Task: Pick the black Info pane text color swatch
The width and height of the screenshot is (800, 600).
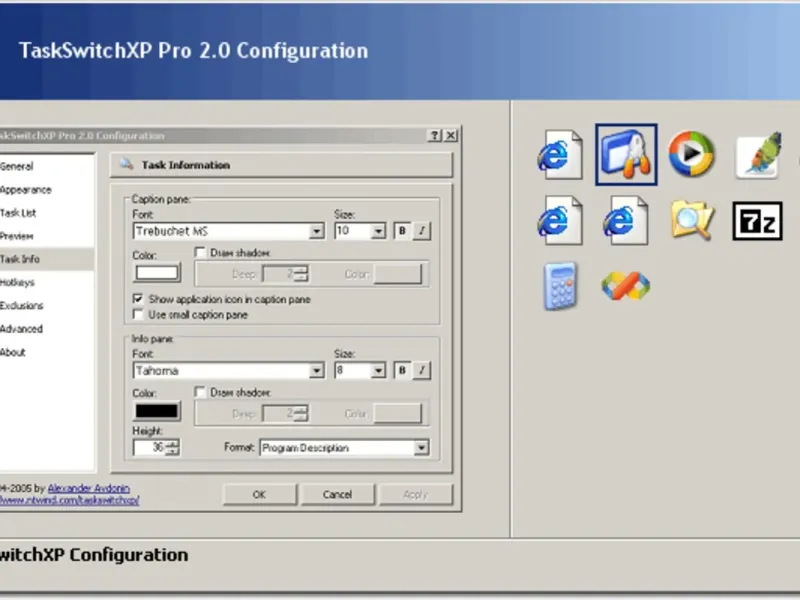Action: click(x=157, y=411)
